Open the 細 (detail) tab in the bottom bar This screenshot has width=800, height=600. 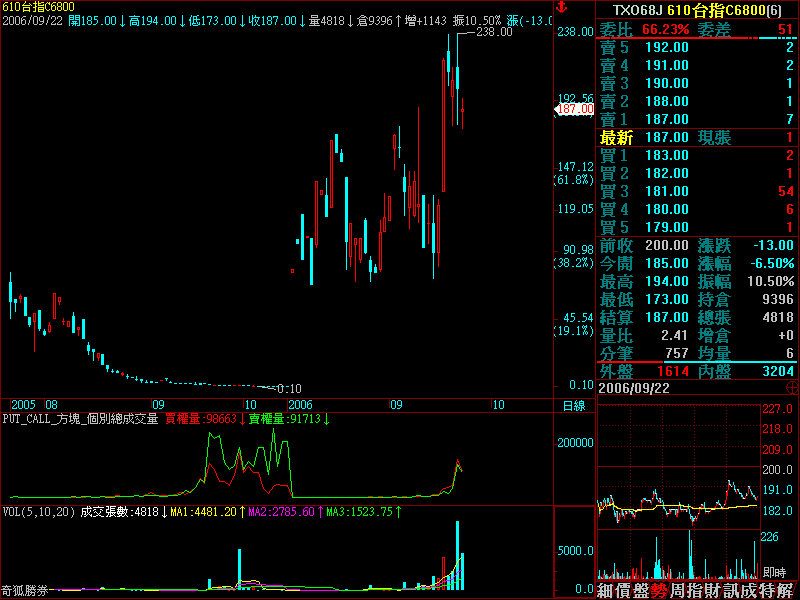pyautogui.click(x=607, y=591)
